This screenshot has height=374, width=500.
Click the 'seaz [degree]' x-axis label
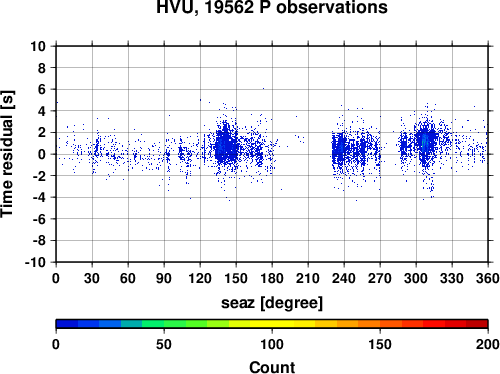coord(272,303)
